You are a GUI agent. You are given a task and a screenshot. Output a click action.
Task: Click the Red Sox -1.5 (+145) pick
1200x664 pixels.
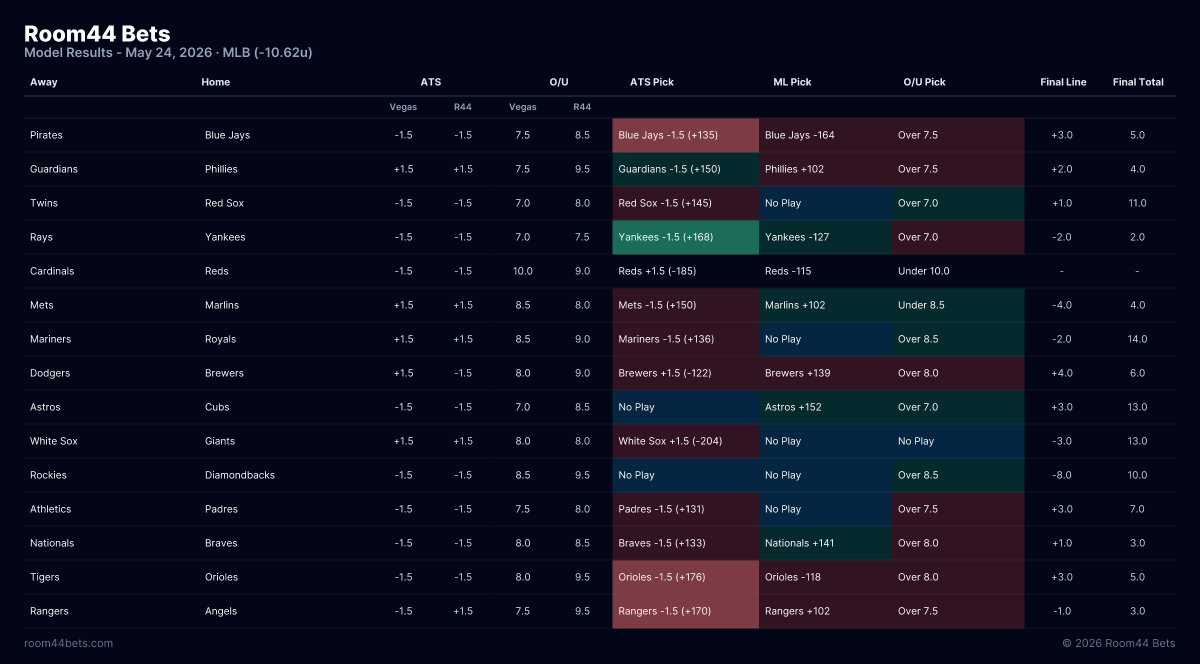click(686, 203)
